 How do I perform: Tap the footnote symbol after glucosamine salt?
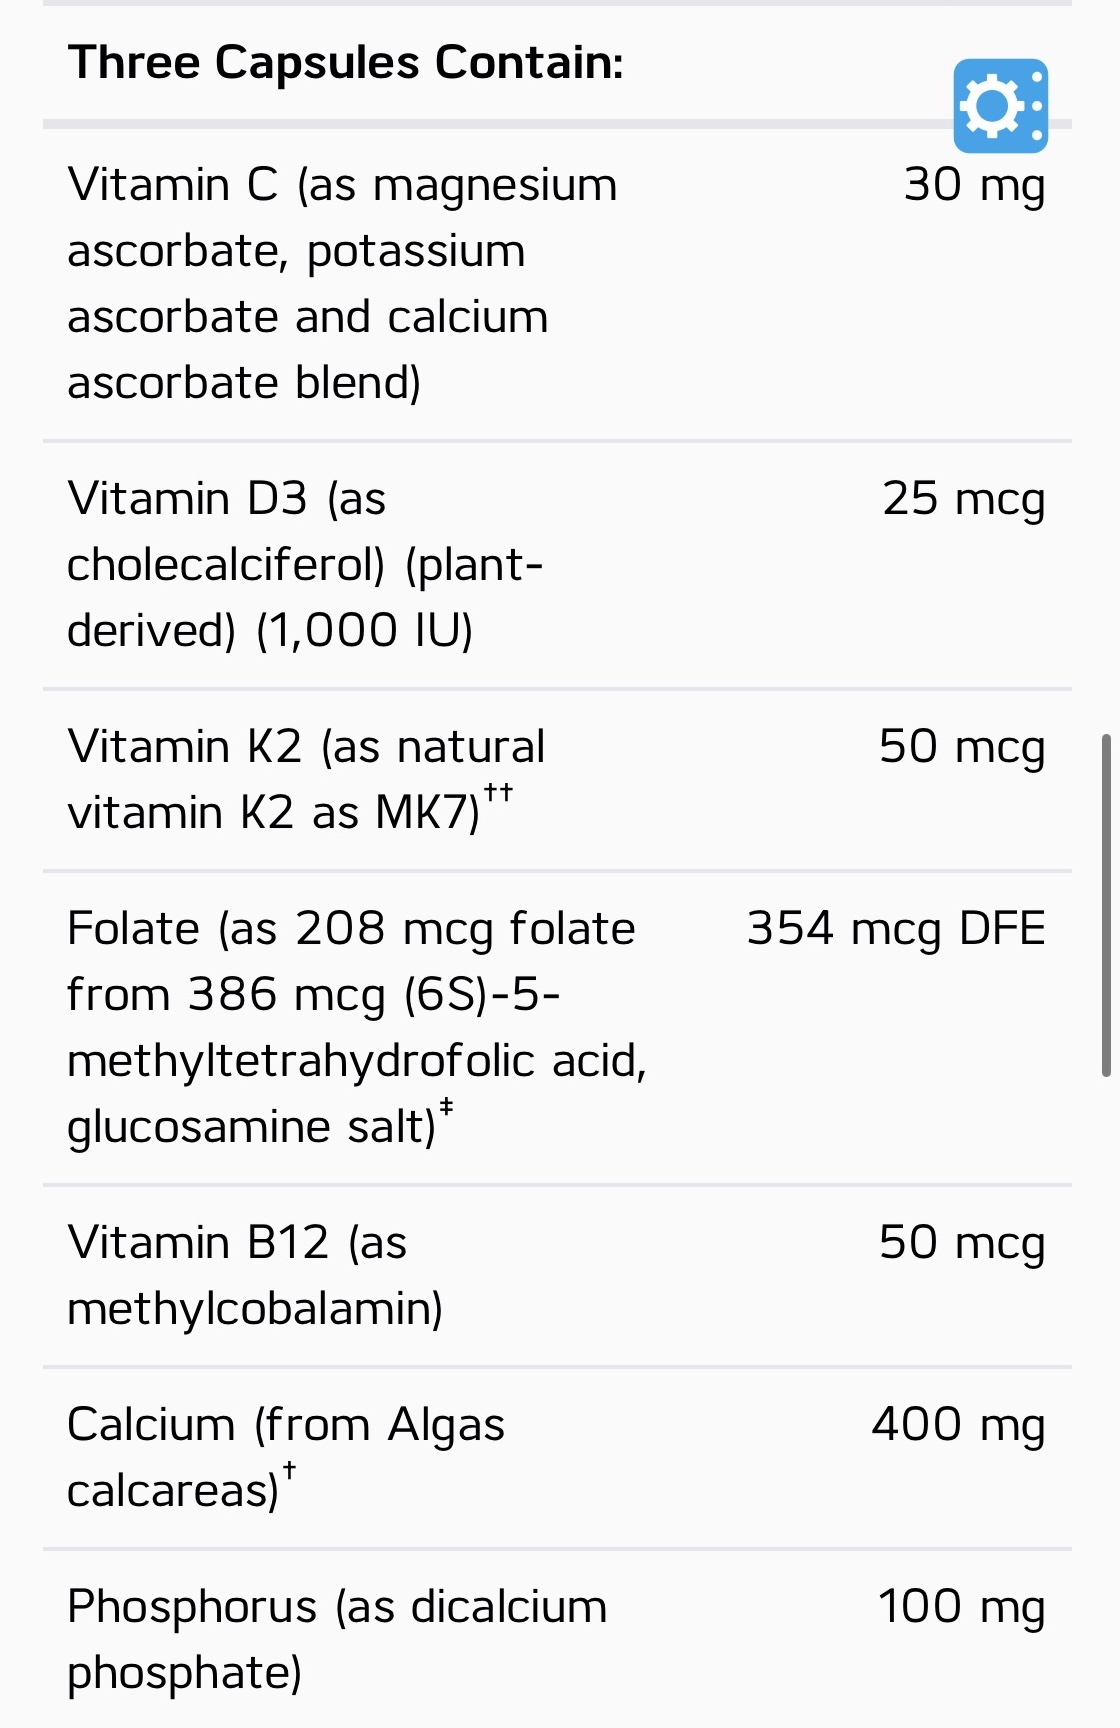click(x=446, y=1107)
